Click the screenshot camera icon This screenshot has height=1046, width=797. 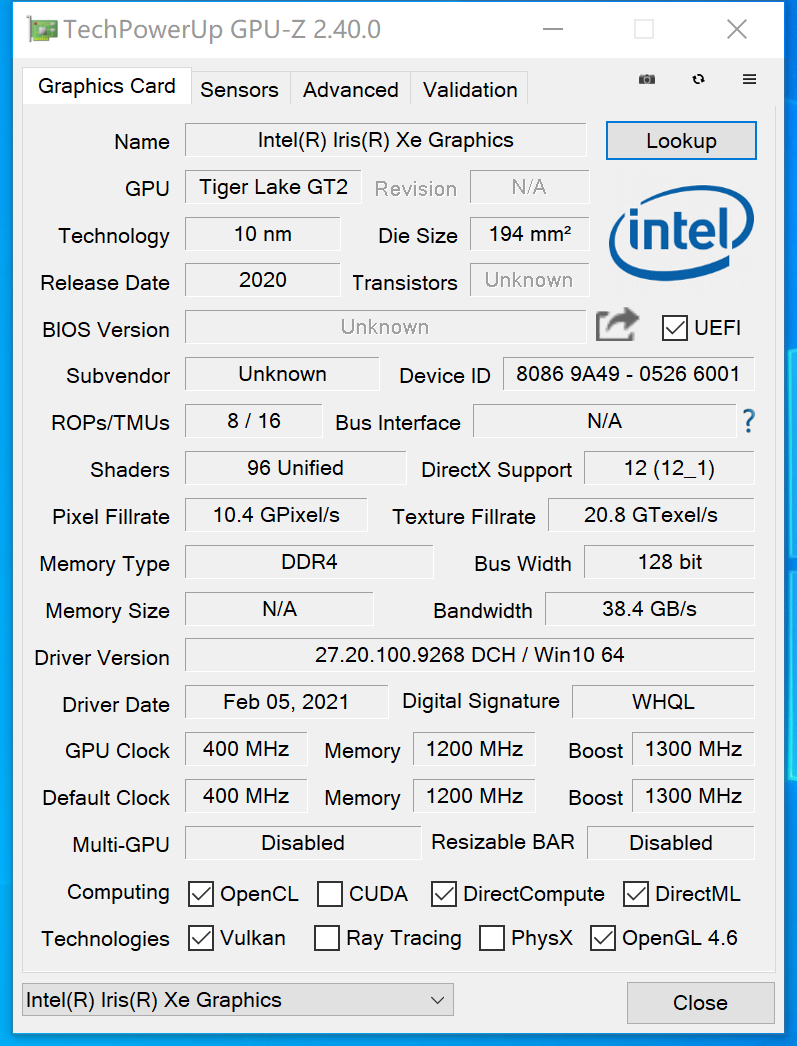(x=647, y=80)
